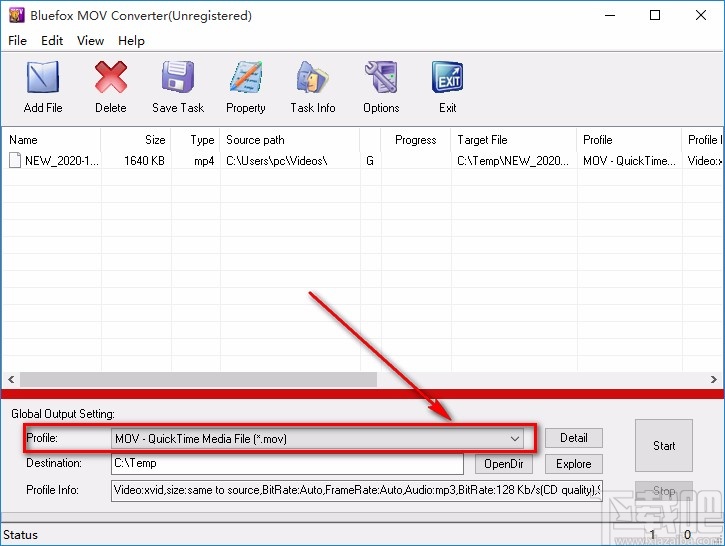The height and width of the screenshot is (546, 725).
Task: Click the horizontal scrollbar thumb
Action: click(x=198, y=380)
